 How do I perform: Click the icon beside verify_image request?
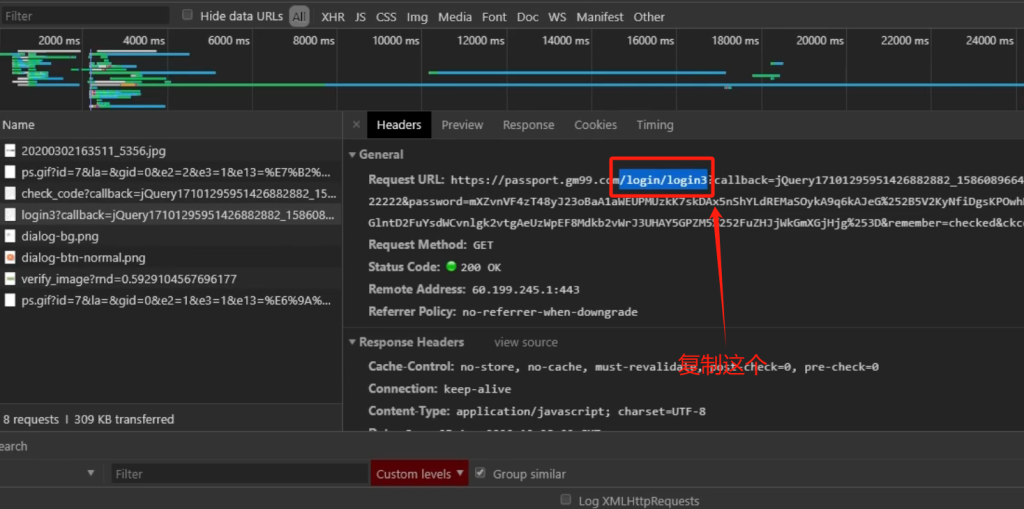[x=10, y=279]
